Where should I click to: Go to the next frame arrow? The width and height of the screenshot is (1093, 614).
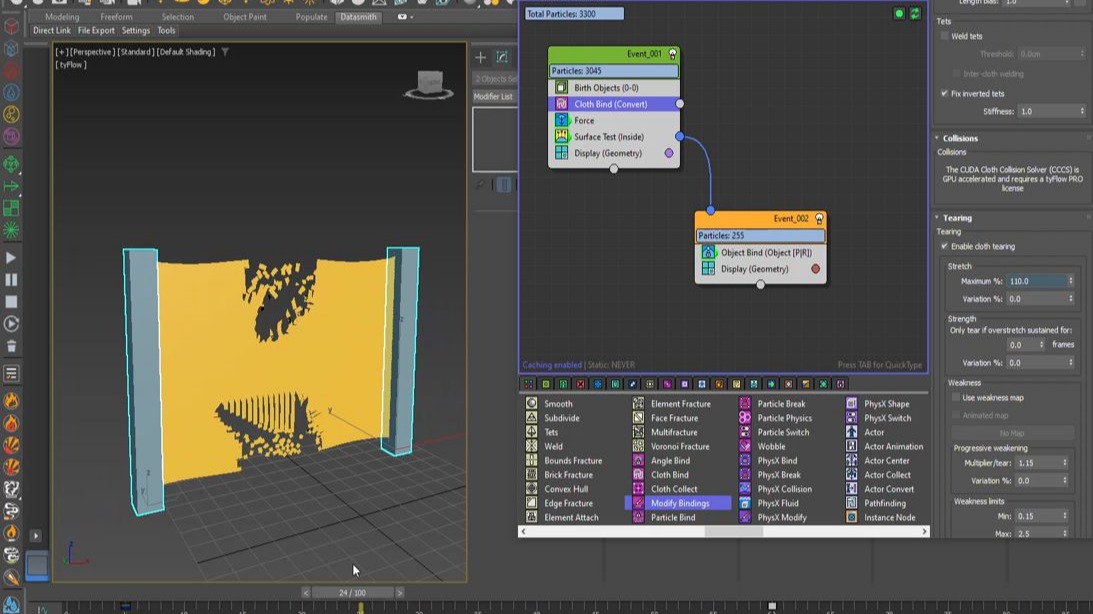tap(399, 593)
